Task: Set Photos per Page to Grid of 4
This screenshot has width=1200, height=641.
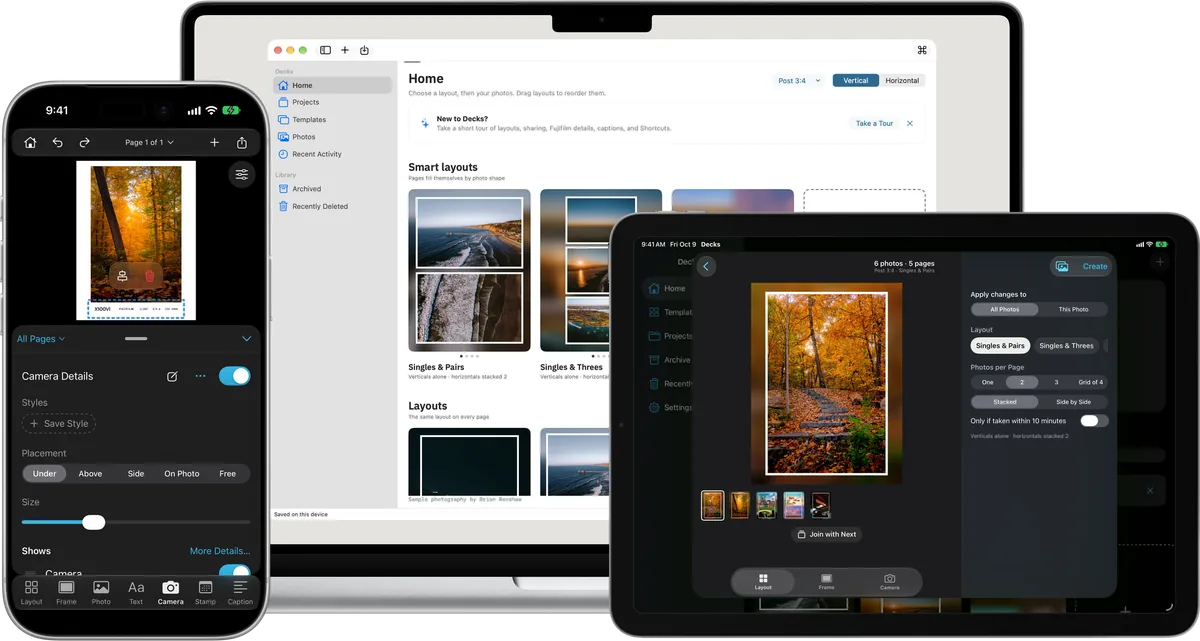Action: pyautogui.click(x=1090, y=382)
